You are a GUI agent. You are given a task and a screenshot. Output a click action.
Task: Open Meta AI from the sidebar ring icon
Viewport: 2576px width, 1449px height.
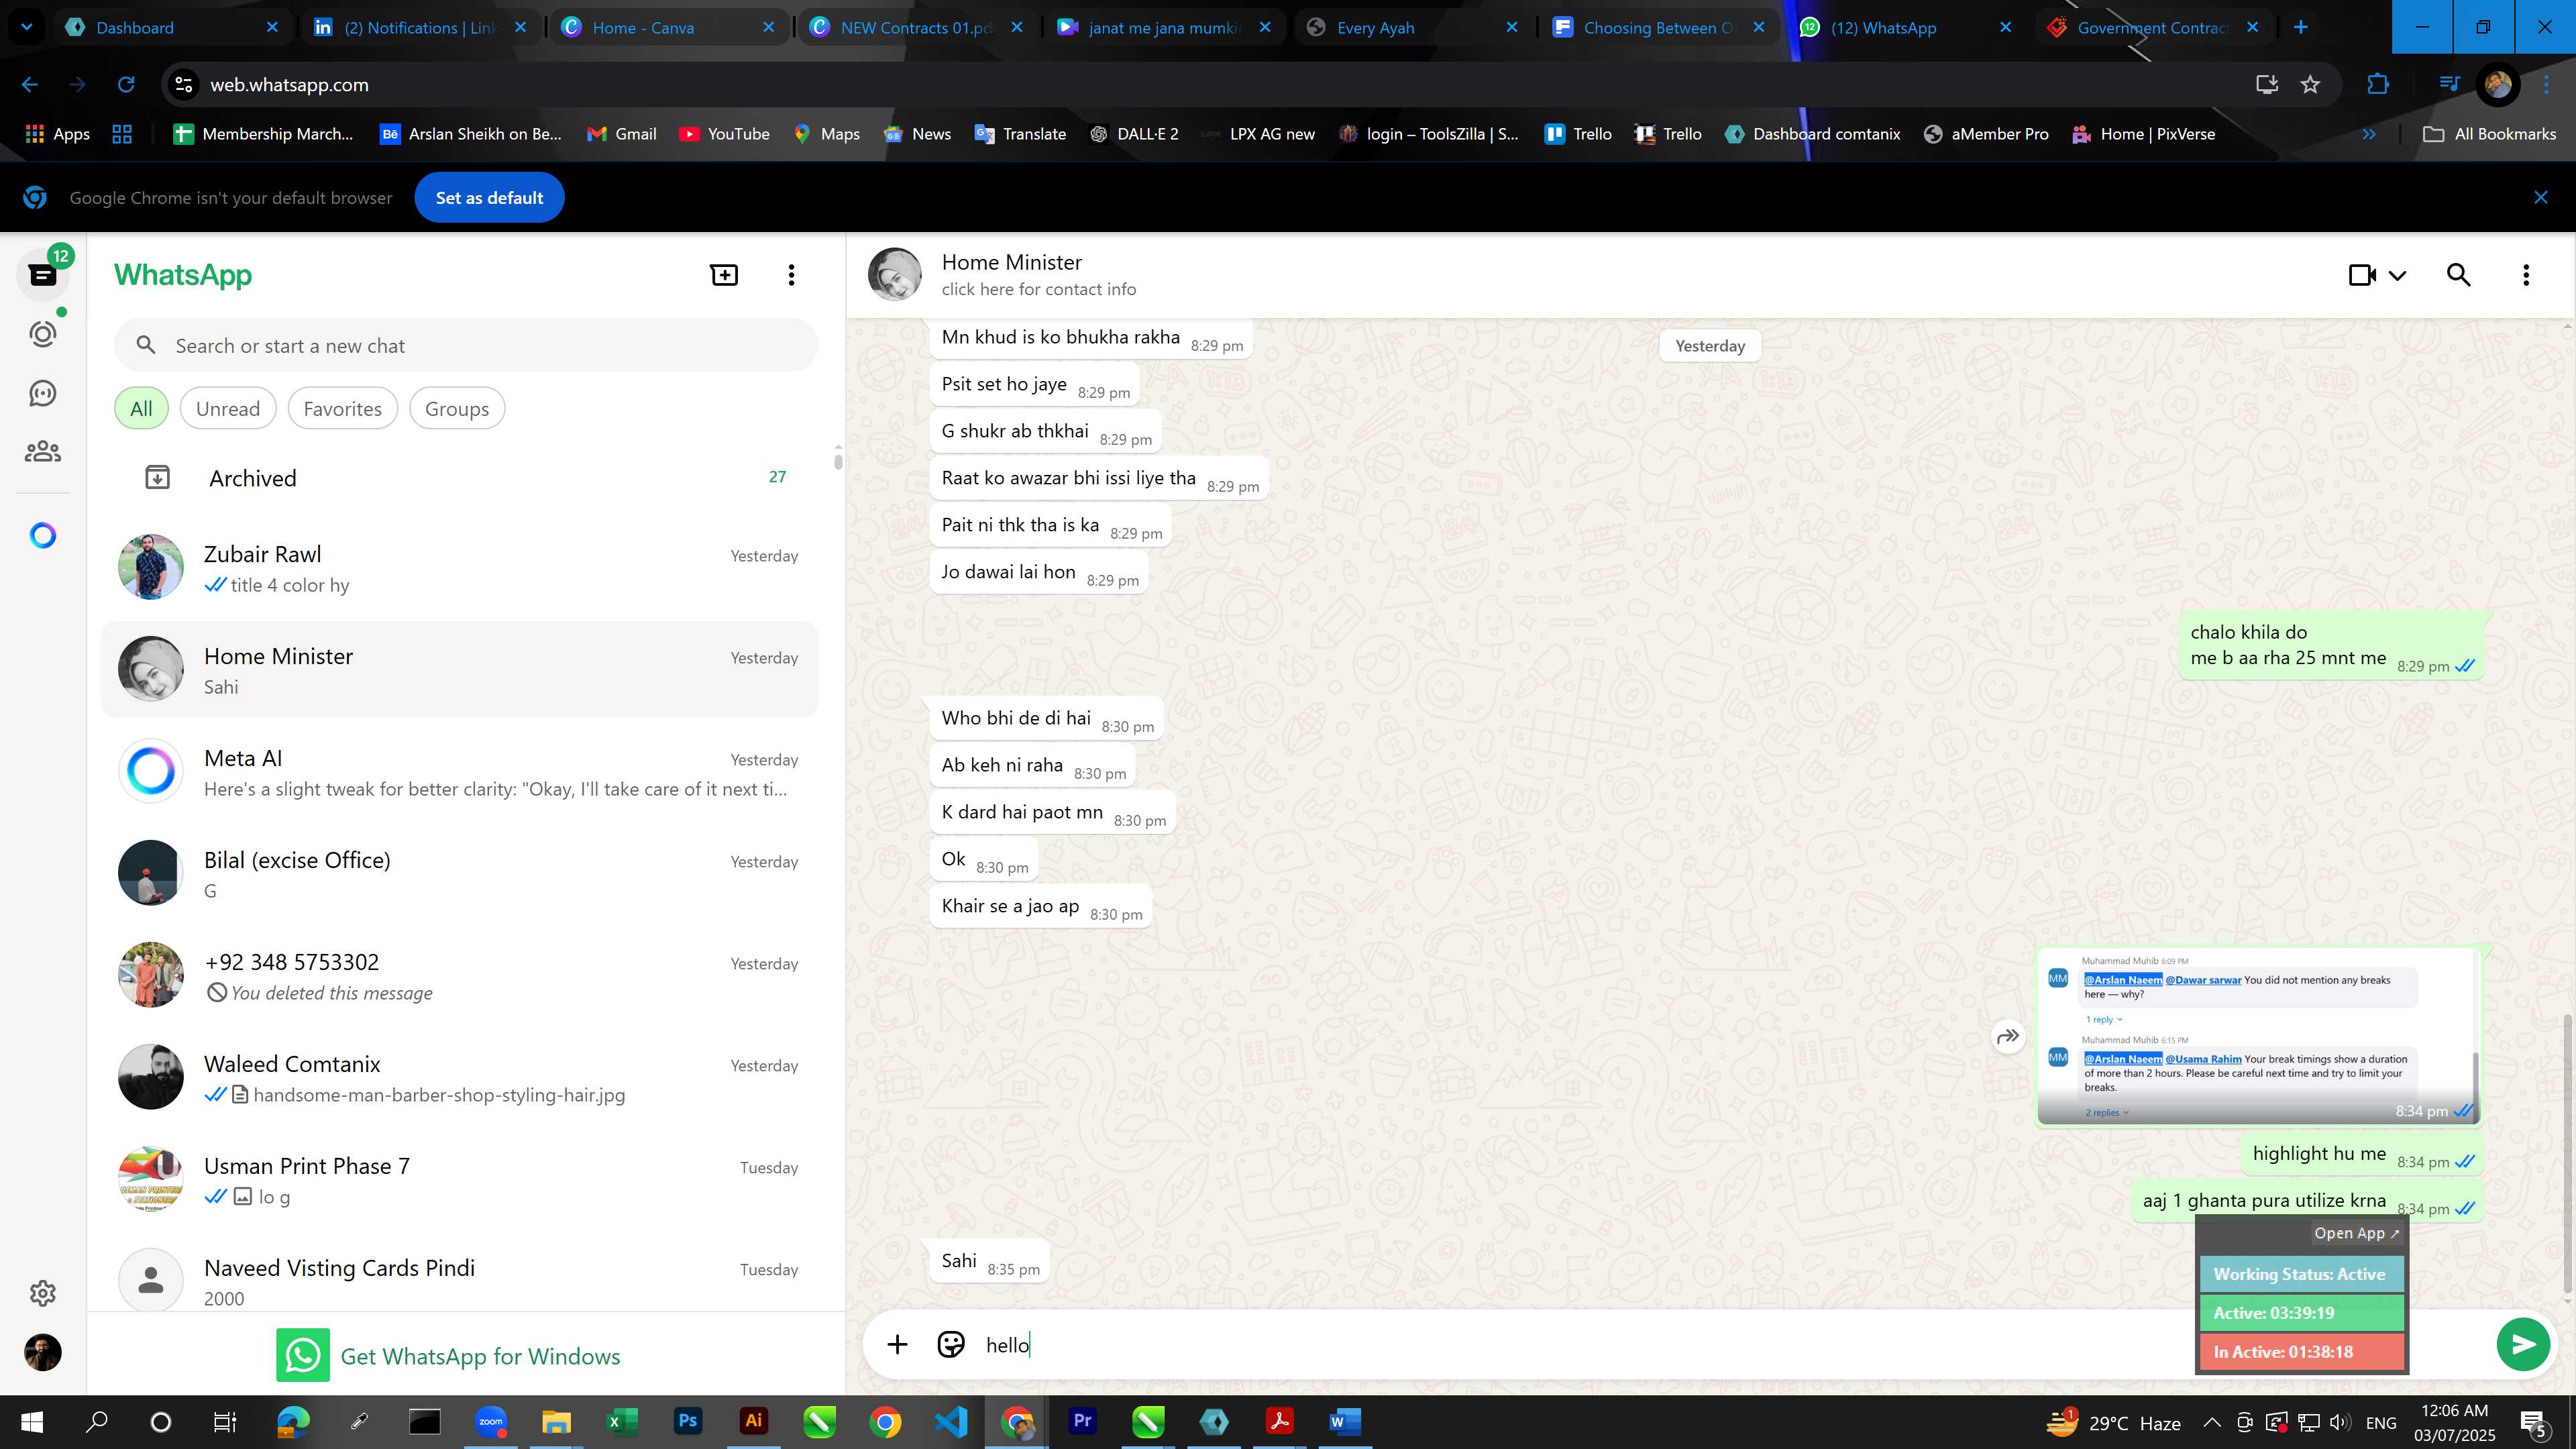tap(43, 536)
